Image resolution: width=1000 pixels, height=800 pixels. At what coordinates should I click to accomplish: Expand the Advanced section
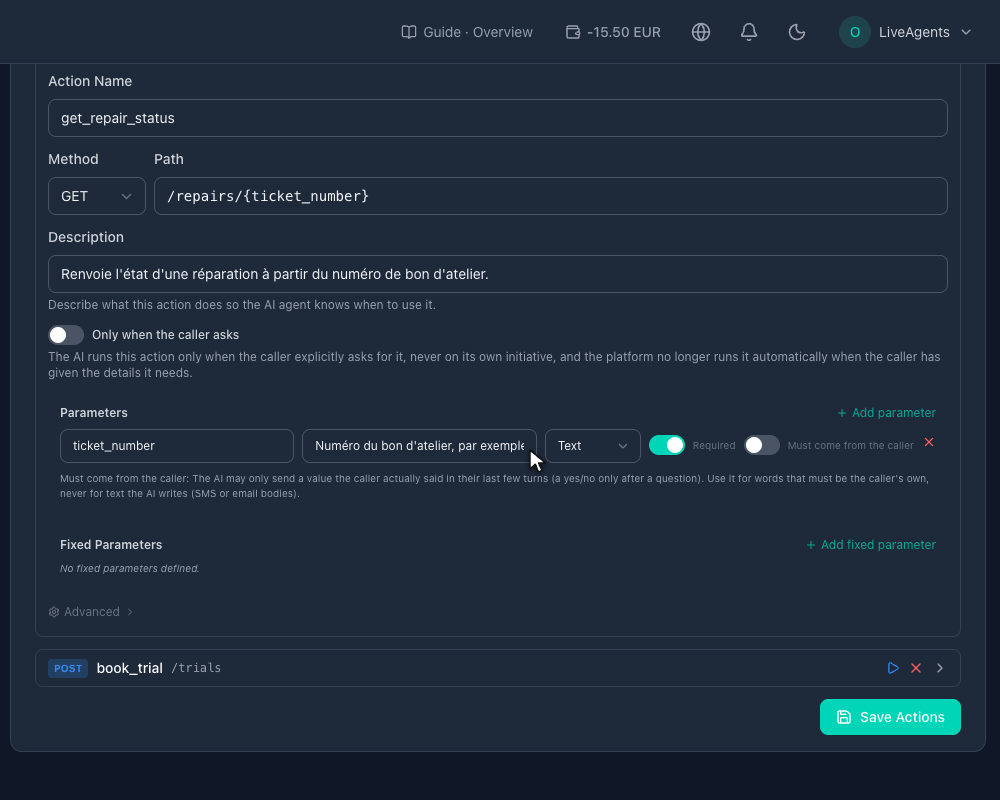pyautogui.click(x=91, y=612)
